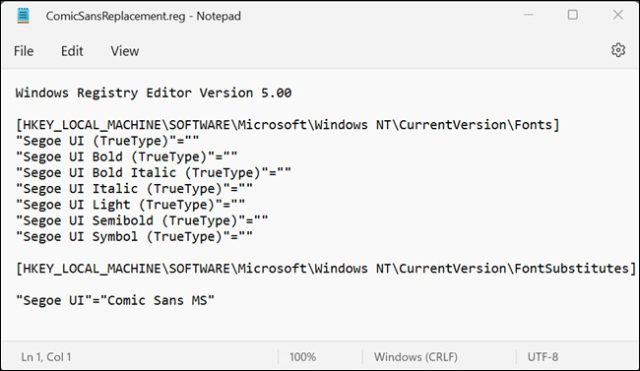Open the File menu
Viewport: 640px width, 371px height.
pos(24,51)
